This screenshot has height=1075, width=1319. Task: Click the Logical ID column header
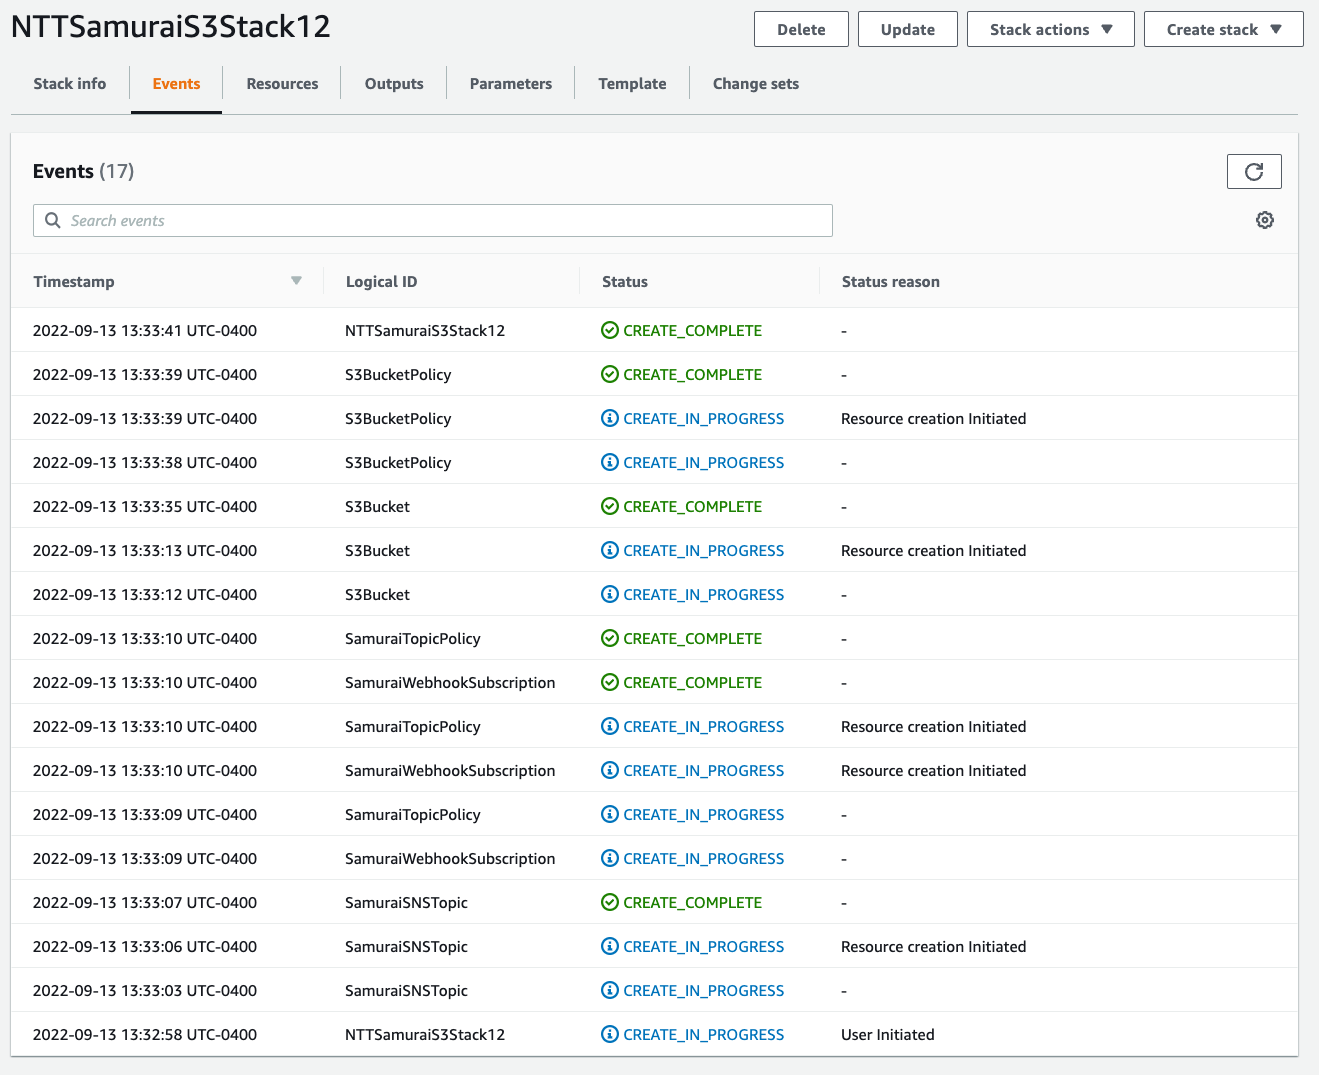381,282
